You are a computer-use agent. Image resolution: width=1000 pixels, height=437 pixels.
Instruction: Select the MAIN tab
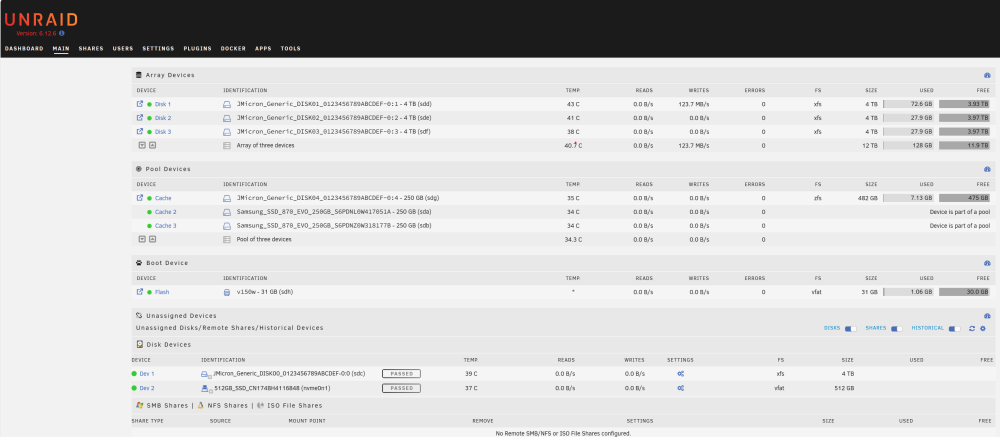[61, 48]
